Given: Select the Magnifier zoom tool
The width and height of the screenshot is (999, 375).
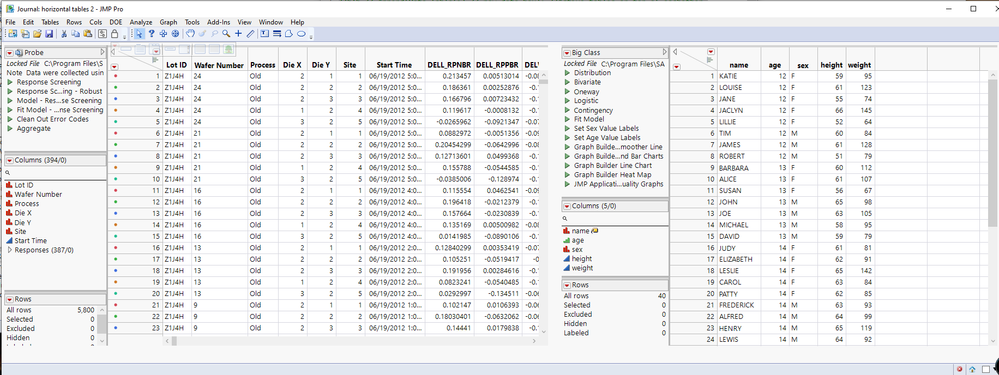Looking at the screenshot, I should click(226, 34).
